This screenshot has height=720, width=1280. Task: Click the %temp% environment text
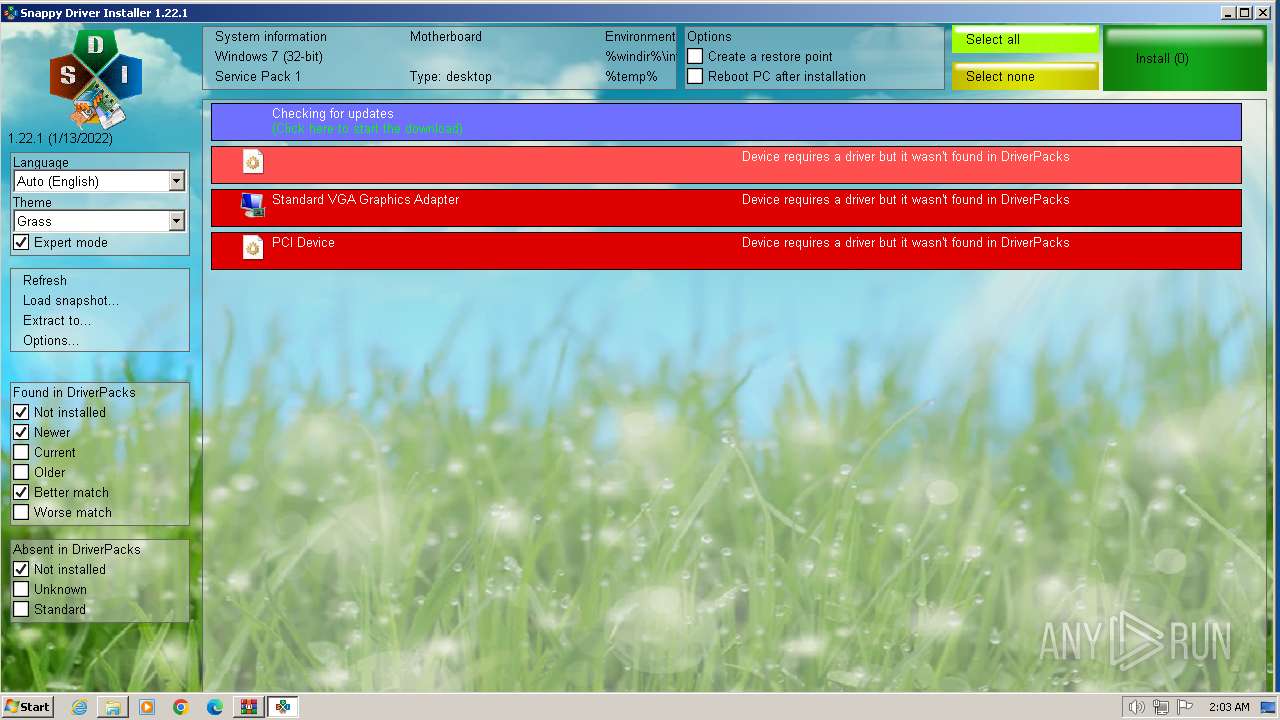pyautogui.click(x=631, y=77)
